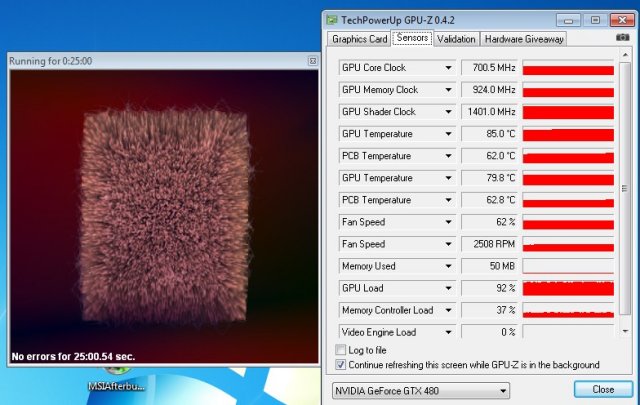The height and width of the screenshot is (405, 640).
Task: Select the Sensors tab
Action: [x=412, y=38]
